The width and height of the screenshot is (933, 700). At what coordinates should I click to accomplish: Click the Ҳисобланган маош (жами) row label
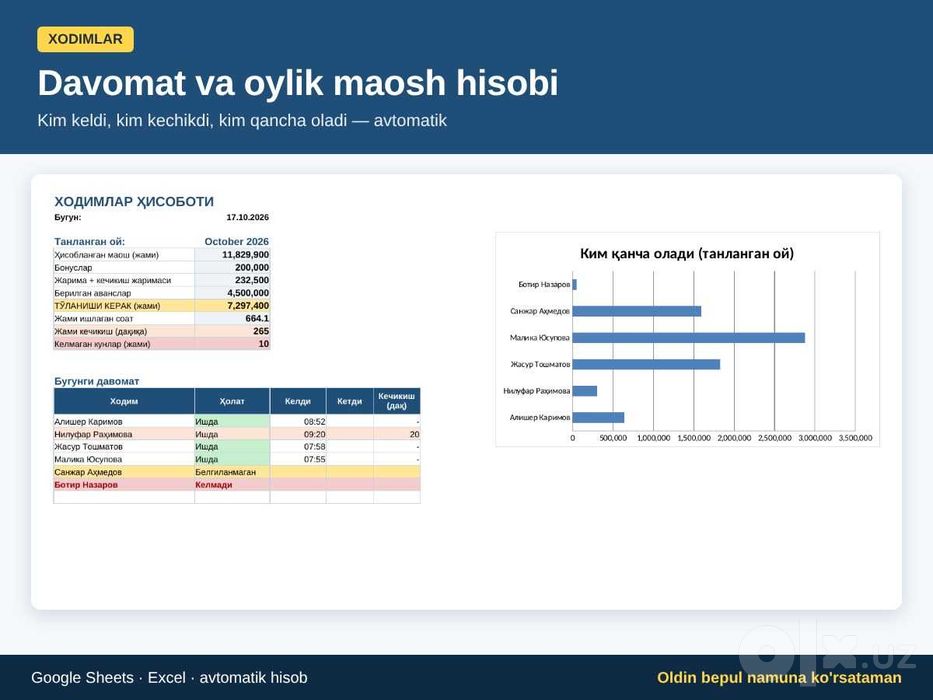tap(107, 255)
